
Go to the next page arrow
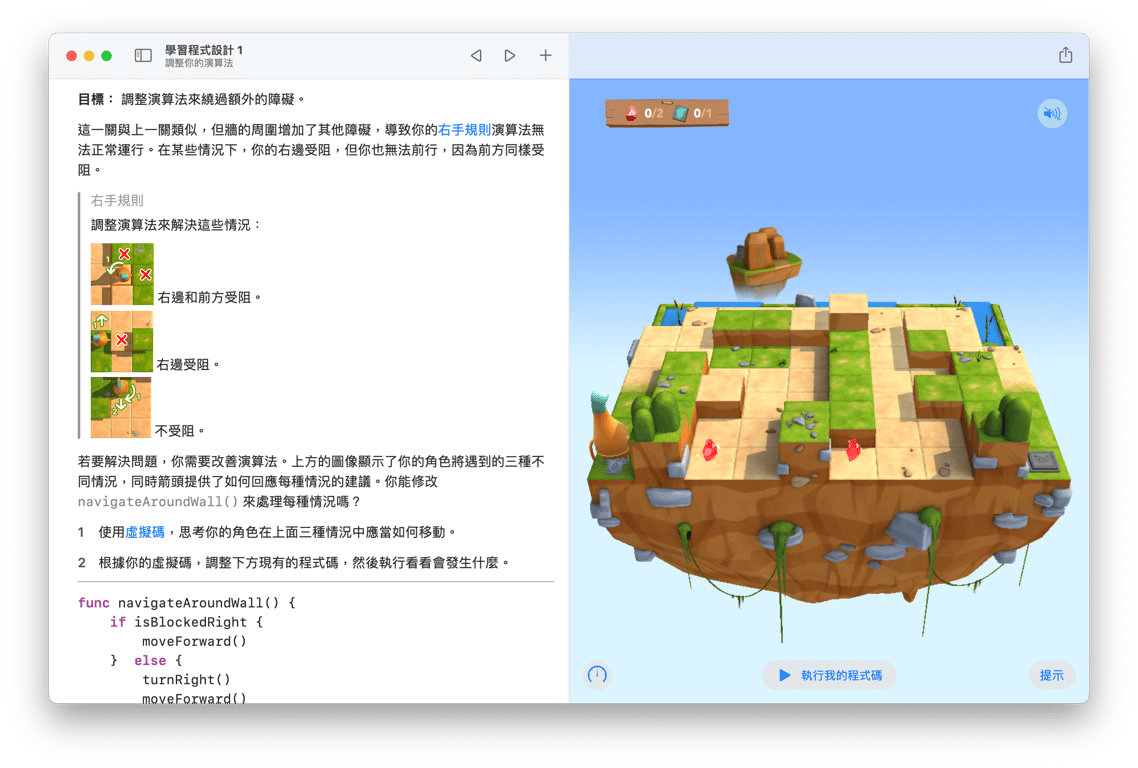(509, 55)
